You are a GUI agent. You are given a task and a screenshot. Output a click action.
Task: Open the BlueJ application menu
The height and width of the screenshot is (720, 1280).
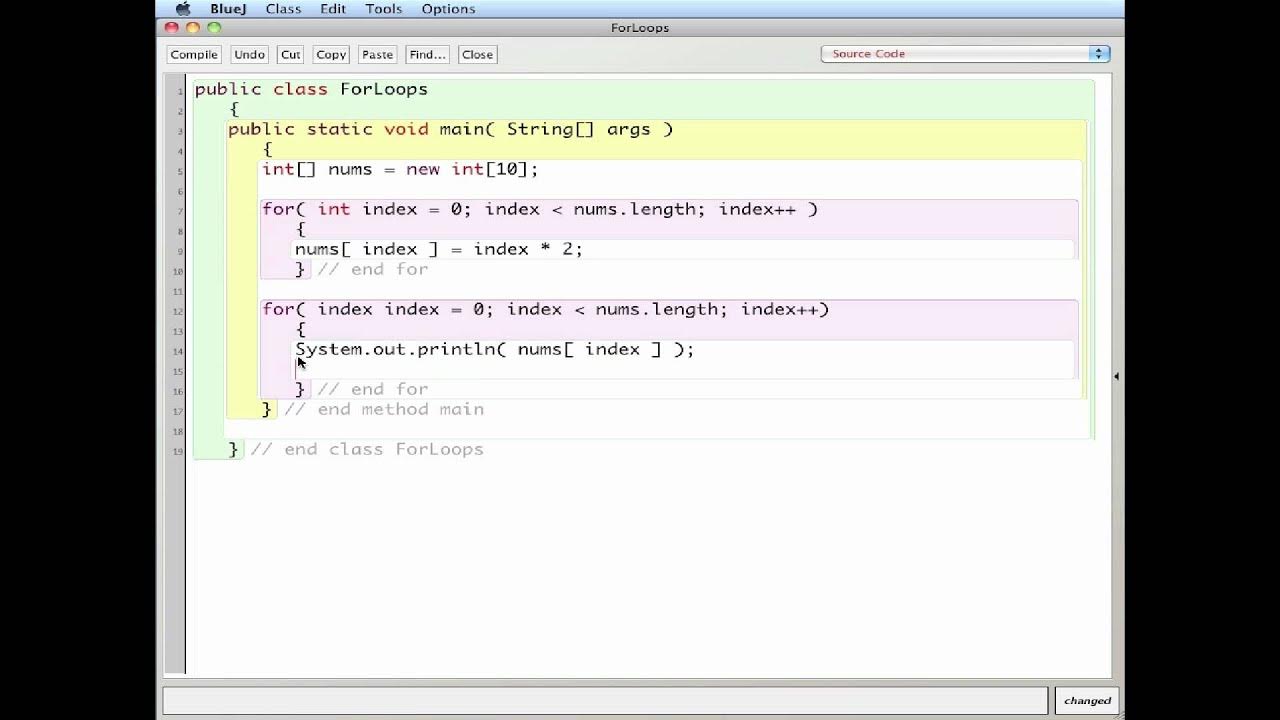coord(229,9)
